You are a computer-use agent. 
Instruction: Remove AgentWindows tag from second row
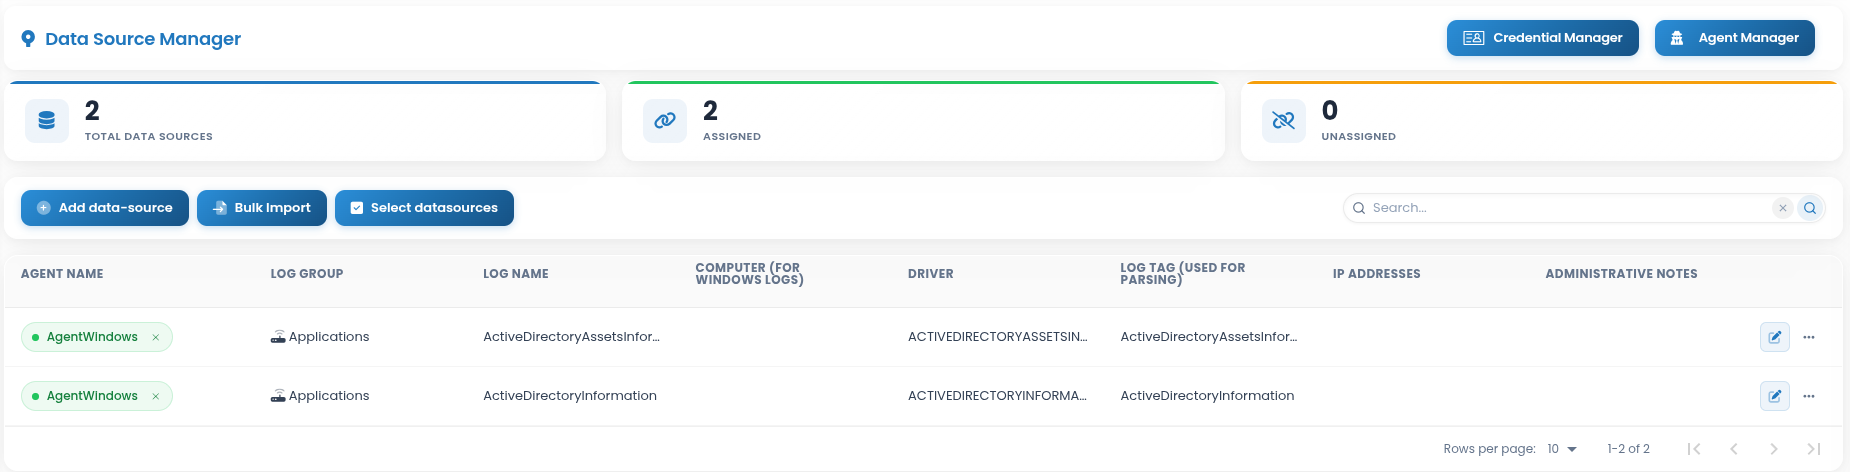[156, 396]
